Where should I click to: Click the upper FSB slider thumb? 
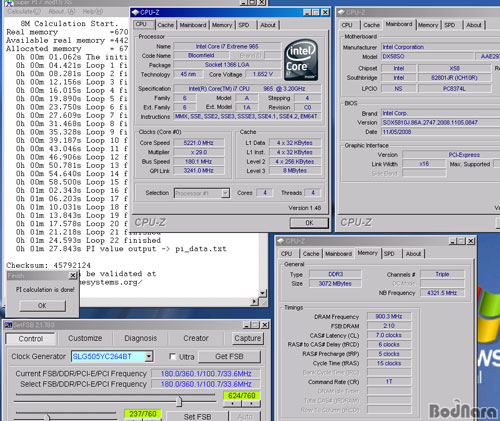(179, 401)
